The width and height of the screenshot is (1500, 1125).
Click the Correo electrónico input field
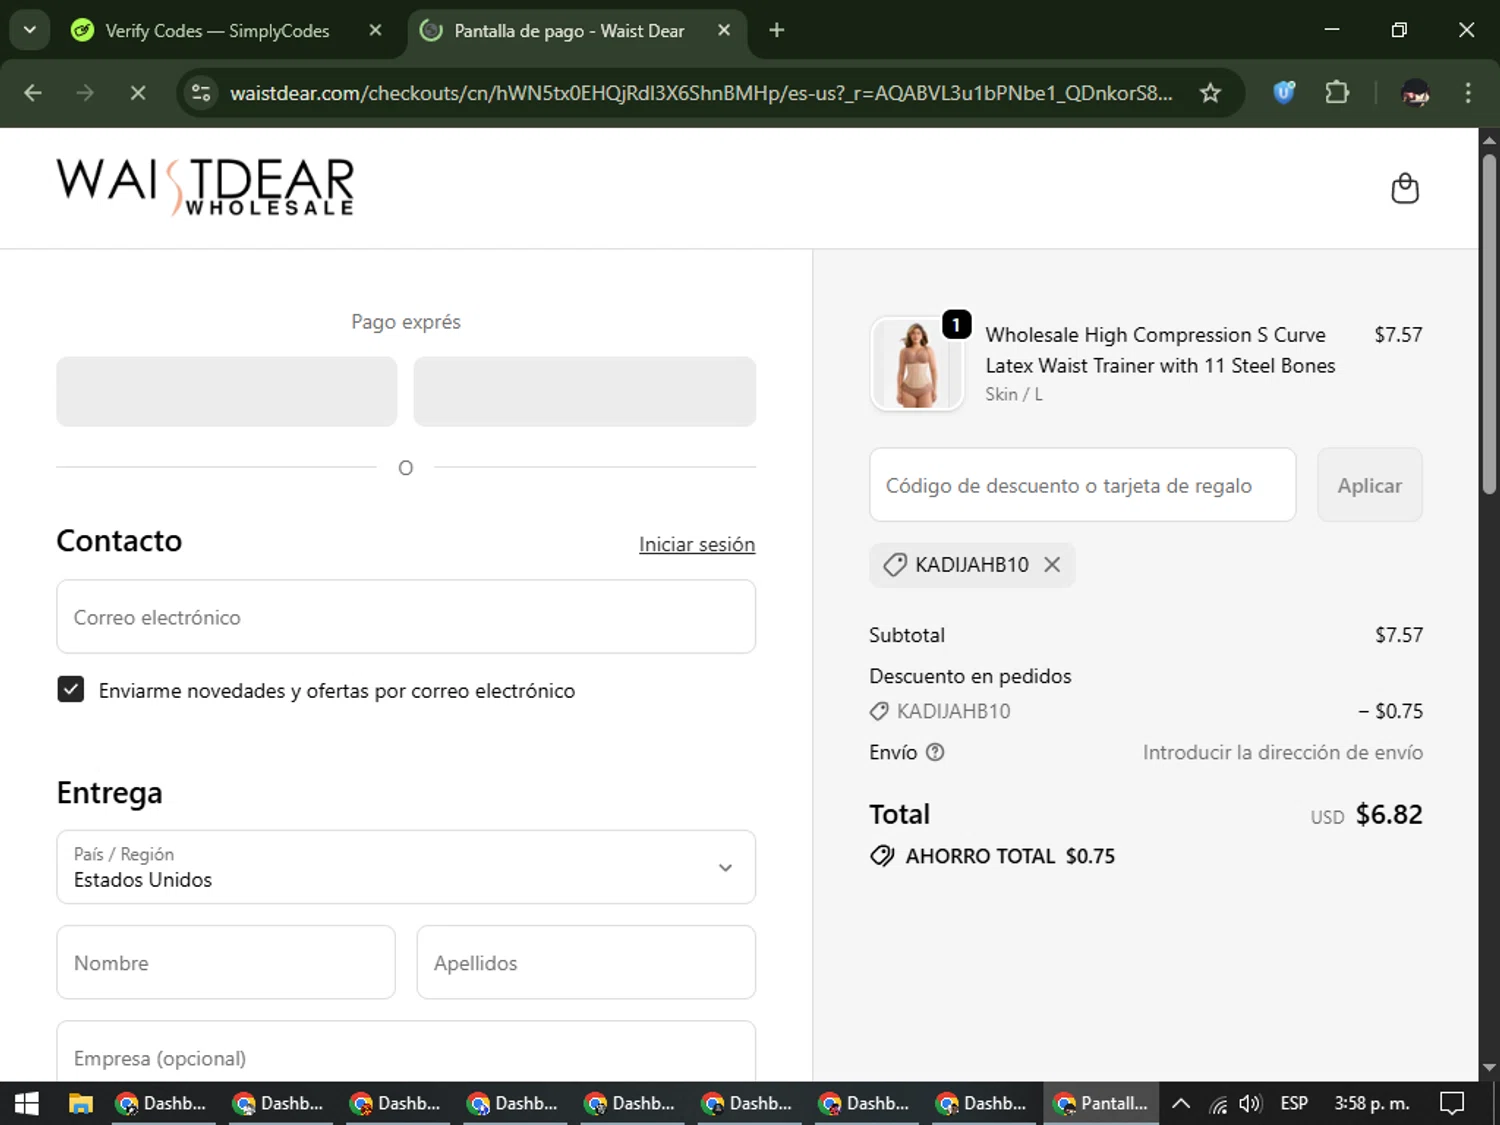point(406,617)
